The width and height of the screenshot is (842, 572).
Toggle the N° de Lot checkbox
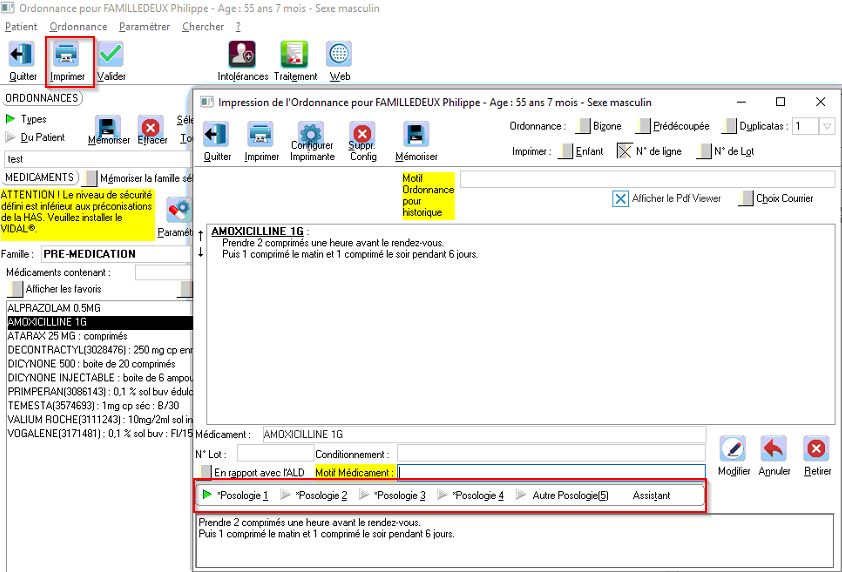click(x=704, y=151)
